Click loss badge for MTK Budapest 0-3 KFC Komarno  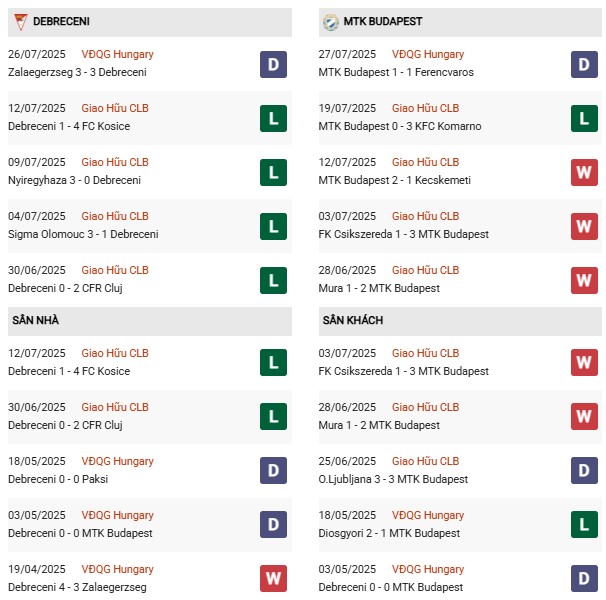(584, 118)
